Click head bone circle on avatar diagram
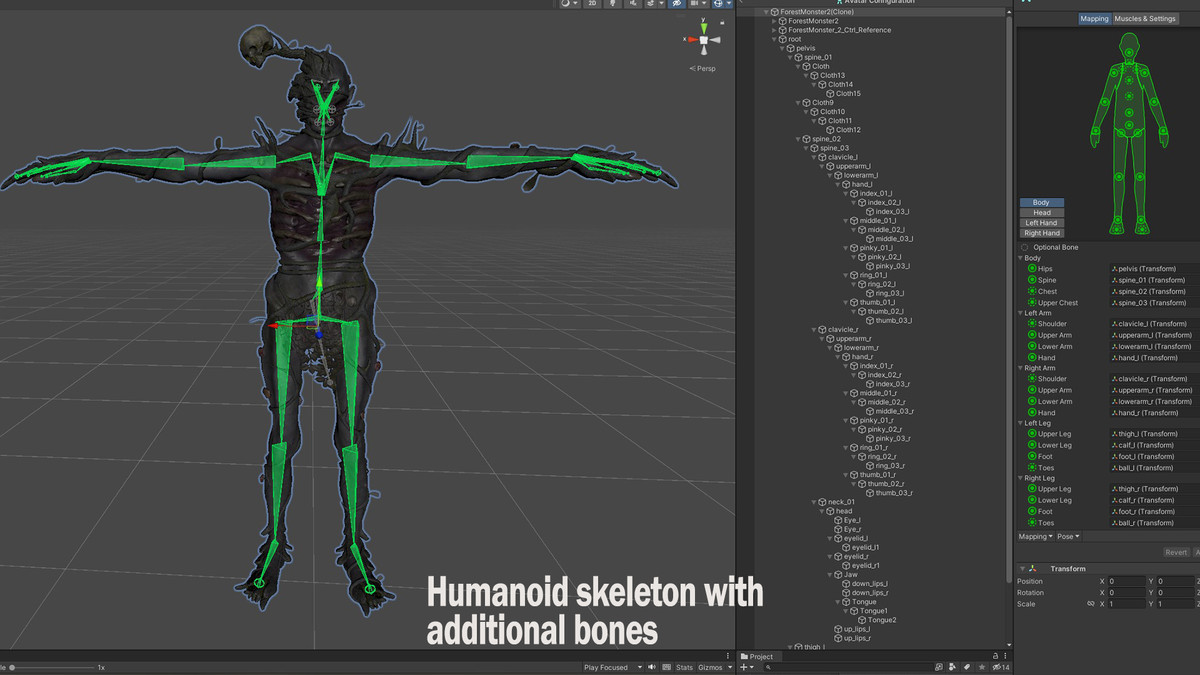Image resolution: width=1200 pixels, height=675 pixels. click(1129, 52)
